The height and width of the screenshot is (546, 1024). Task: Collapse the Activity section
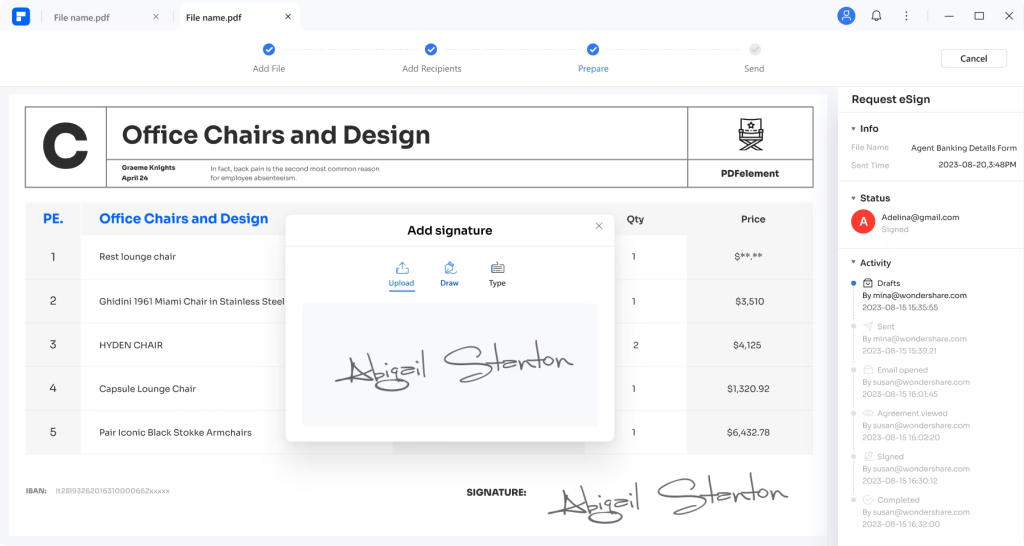pyautogui.click(x=853, y=263)
